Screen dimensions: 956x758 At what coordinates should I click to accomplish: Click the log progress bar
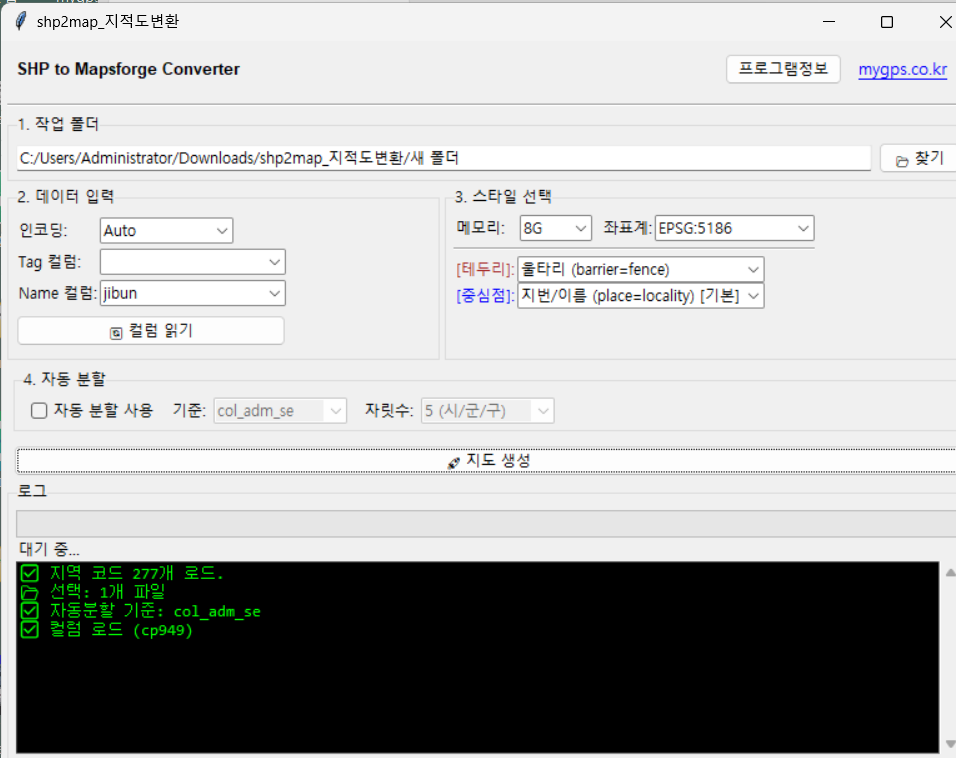(x=485, y=524)
